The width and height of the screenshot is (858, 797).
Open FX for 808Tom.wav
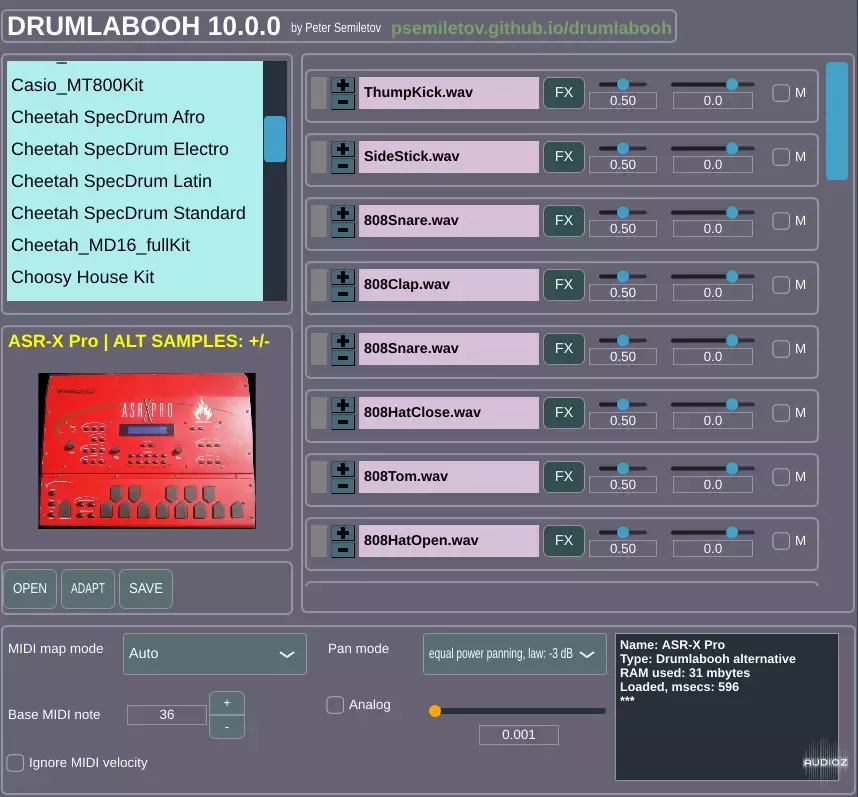564,476
